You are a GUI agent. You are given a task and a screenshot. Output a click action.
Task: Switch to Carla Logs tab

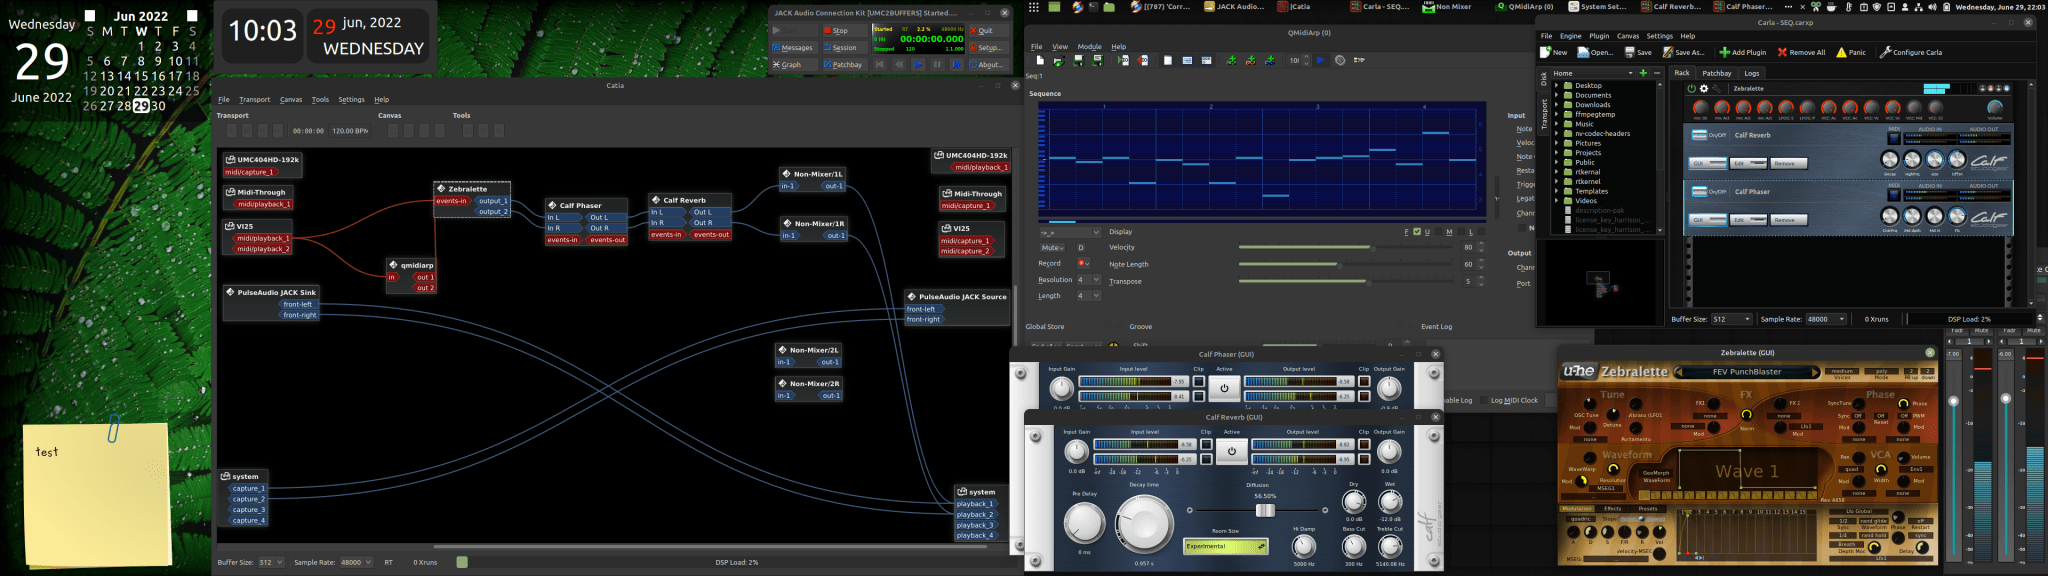[x=1752, y=73]
